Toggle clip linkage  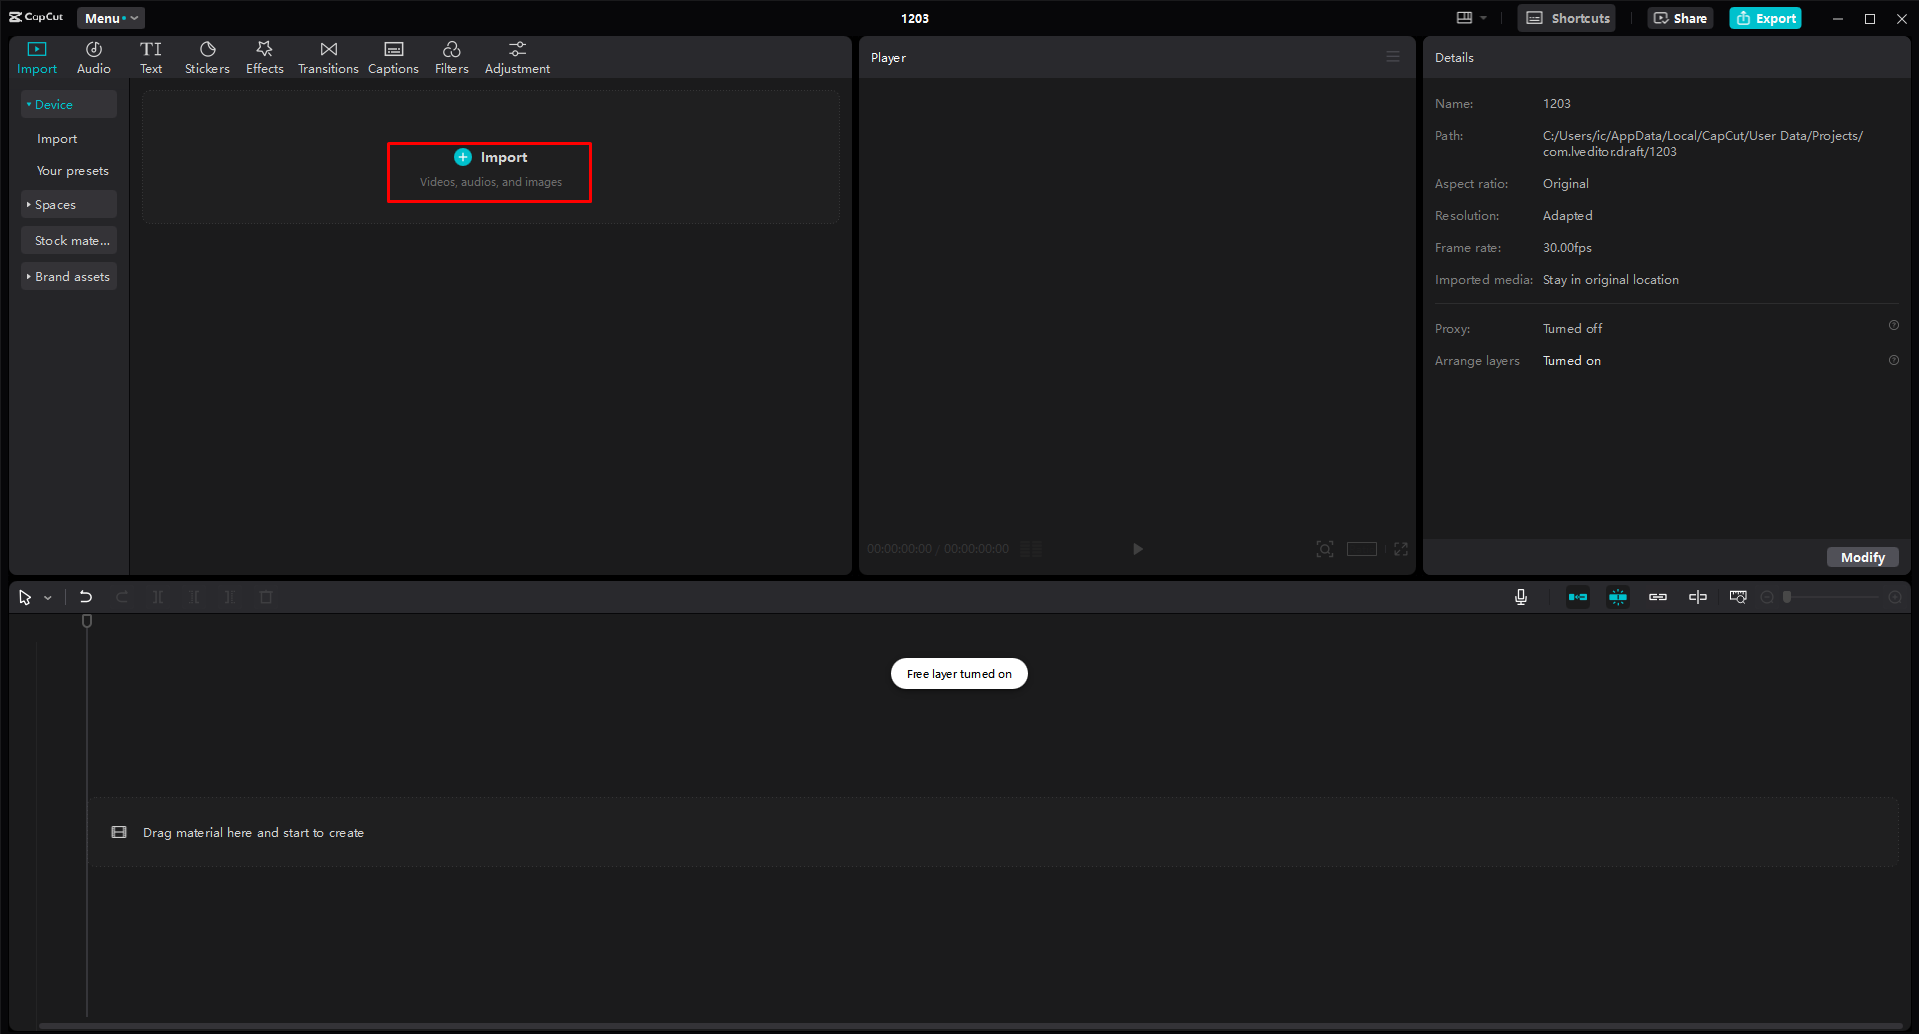click(x=1658, y=597)
